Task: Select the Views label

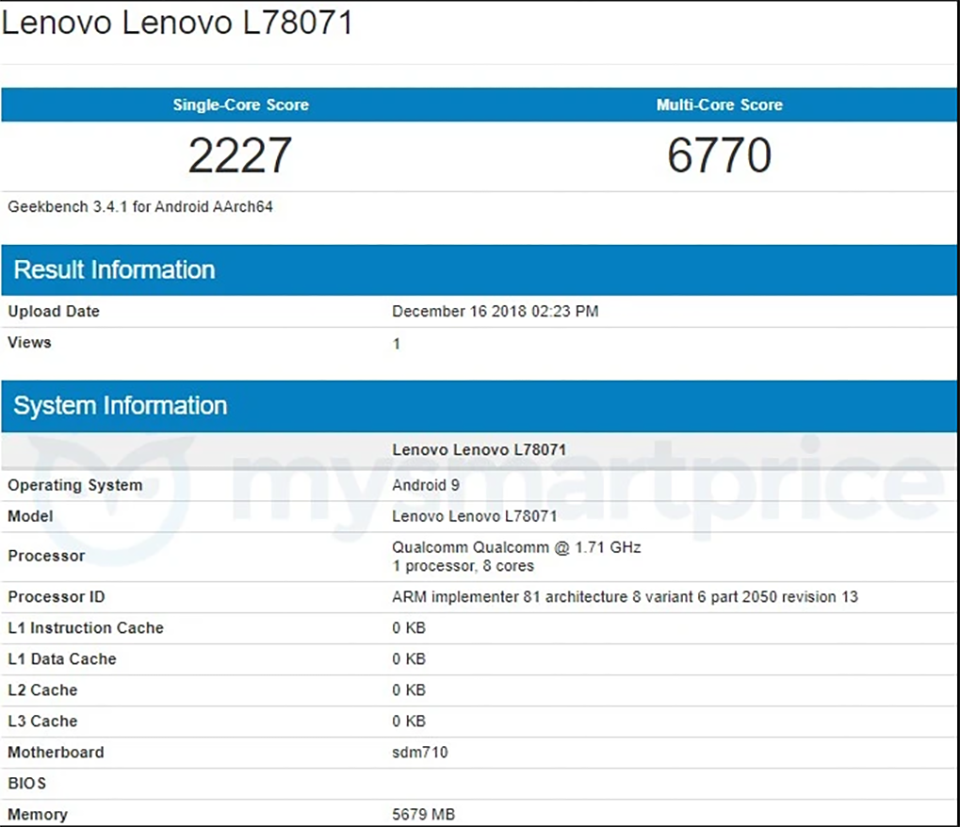Action: point(29,342)
